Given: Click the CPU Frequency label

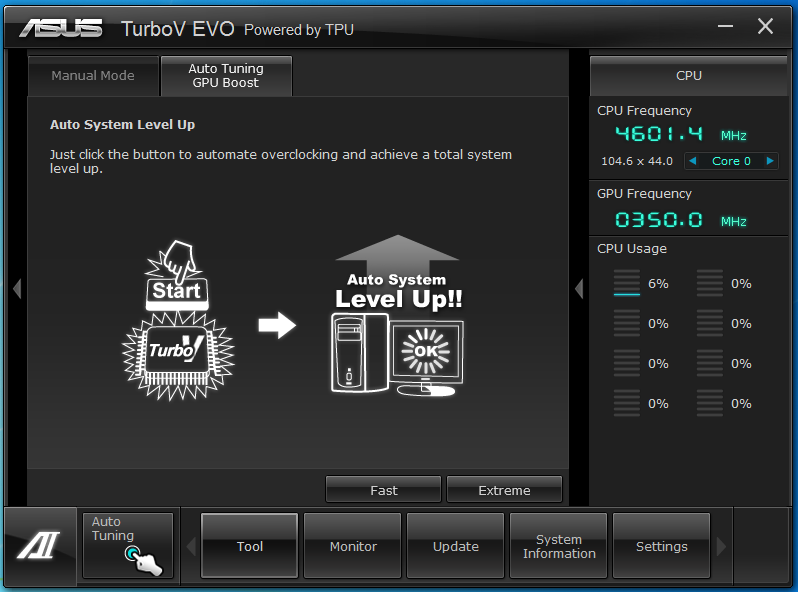Looking at the screenshot, I should (x=644, y=110).
